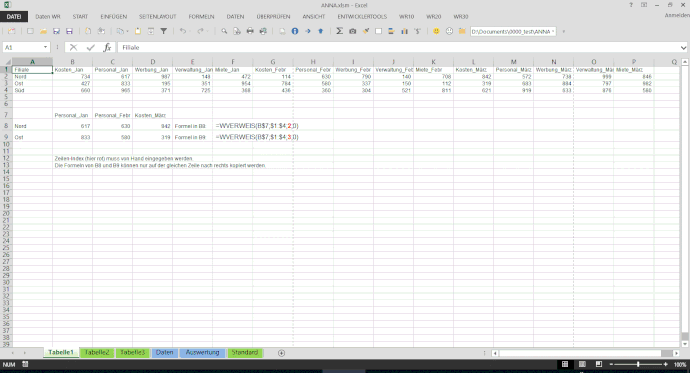
Task: Switch to Page Break Preview in status bar
Action: (x=598, y=364)
